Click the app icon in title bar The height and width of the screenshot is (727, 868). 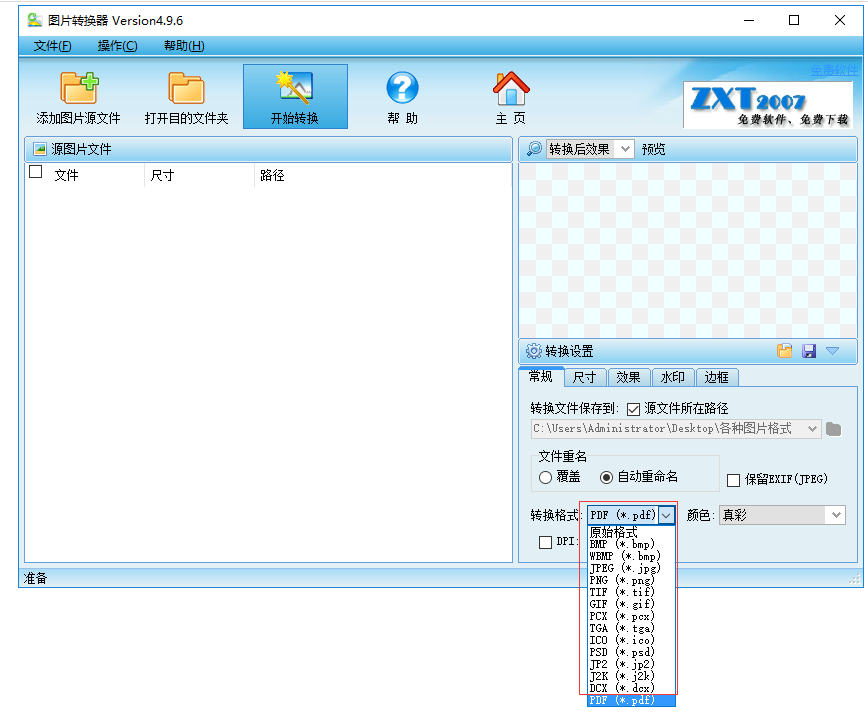(35, 20)
